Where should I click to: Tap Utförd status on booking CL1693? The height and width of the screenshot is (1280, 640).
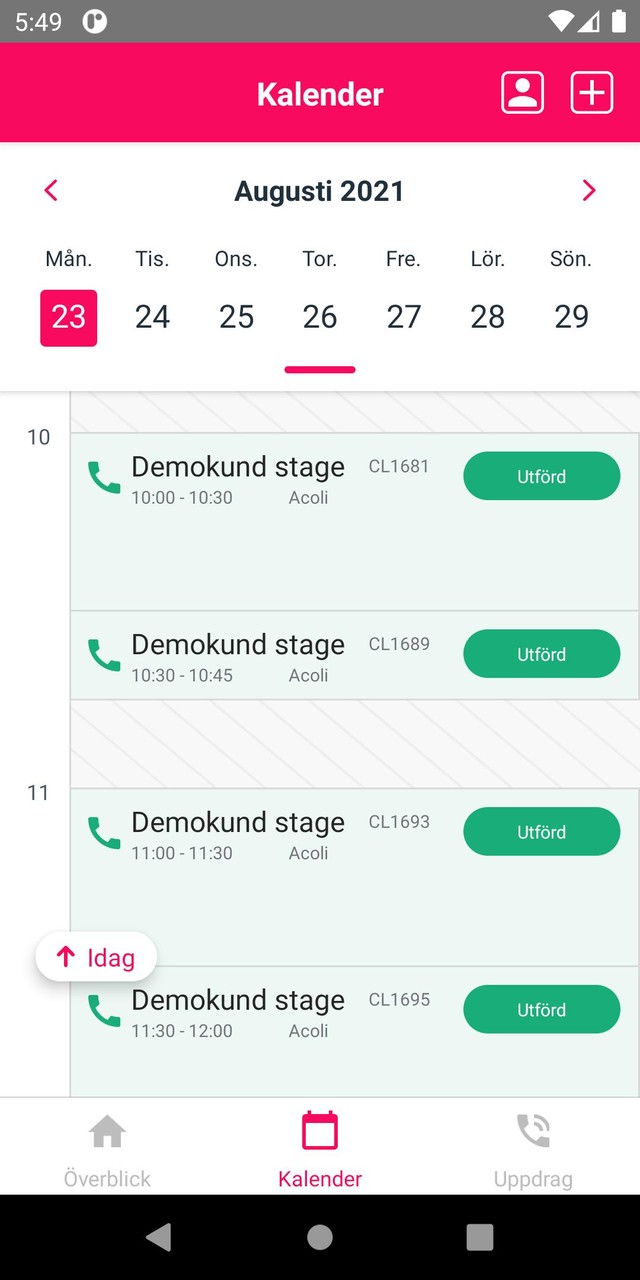tap(541, 832)
